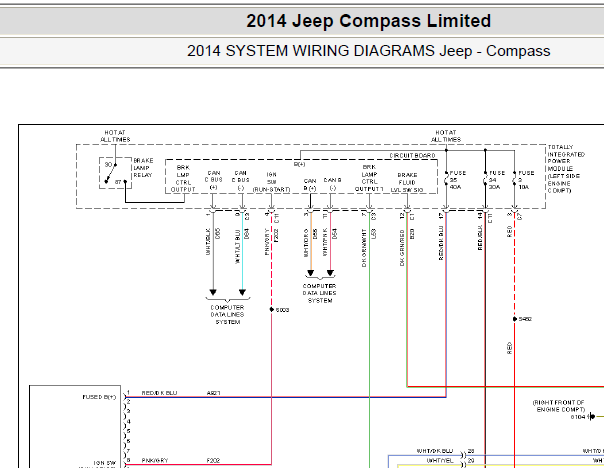Screen dimensions: 604x468
Task: Select the "FUSE 2 10A" label
Action: 526,180
